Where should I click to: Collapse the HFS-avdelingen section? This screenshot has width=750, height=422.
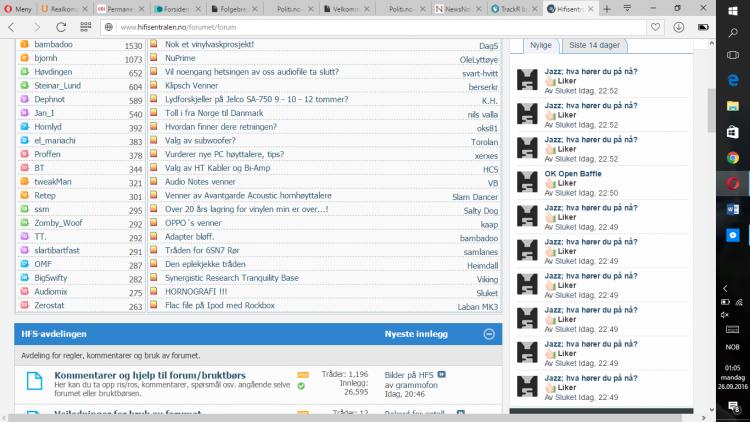pos(489,334)
